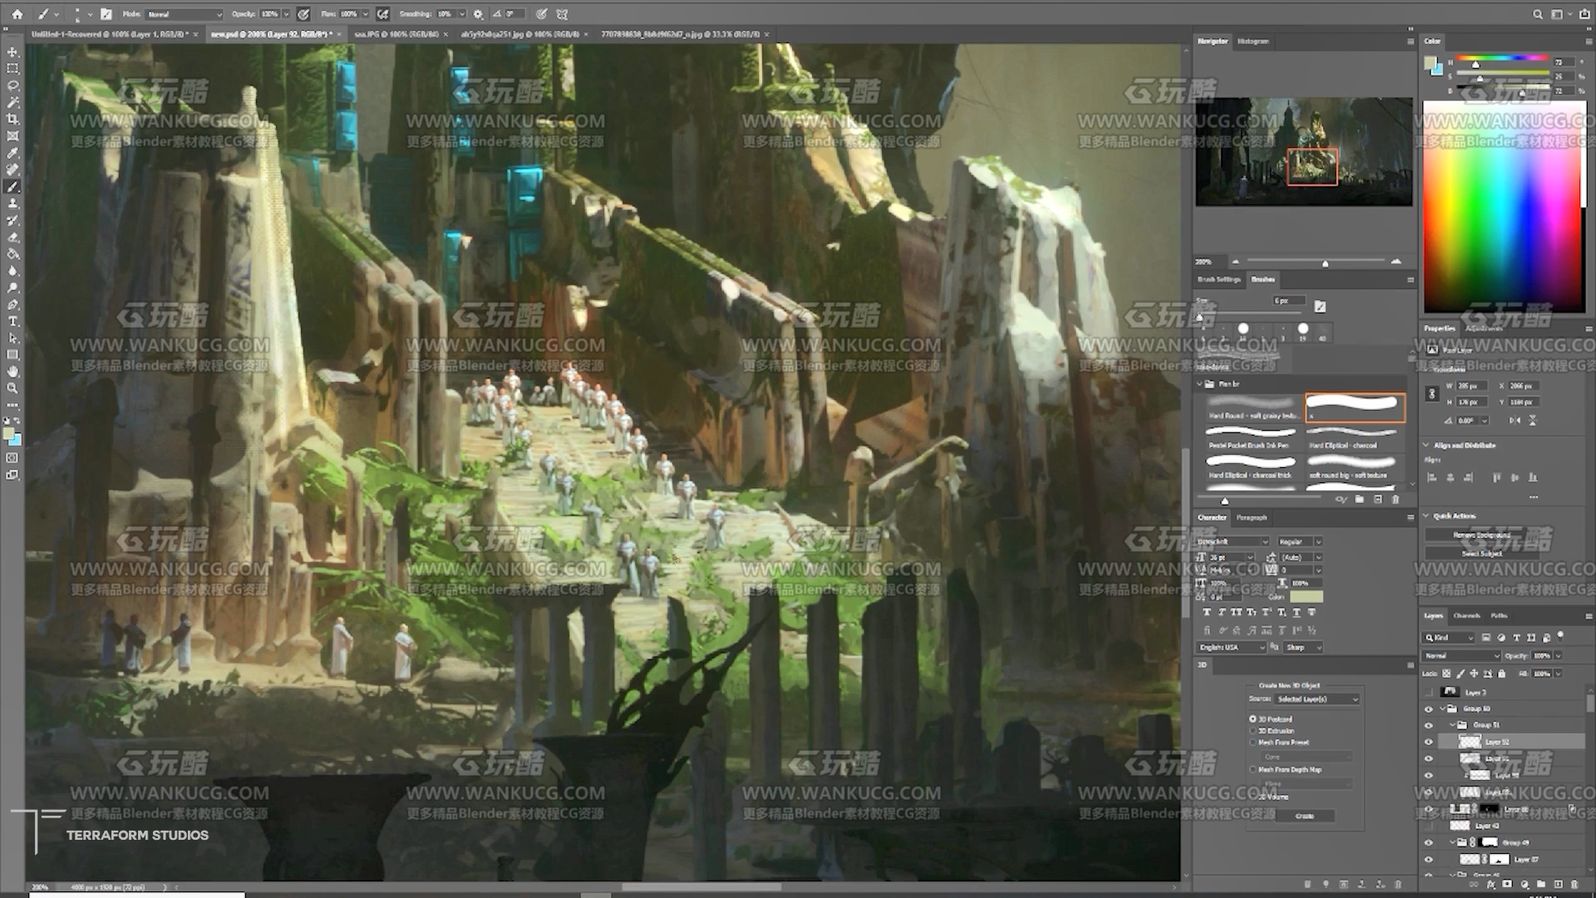Open the Paragraph panel tab
1596x898 pixels.
(x=1251, y=518)
